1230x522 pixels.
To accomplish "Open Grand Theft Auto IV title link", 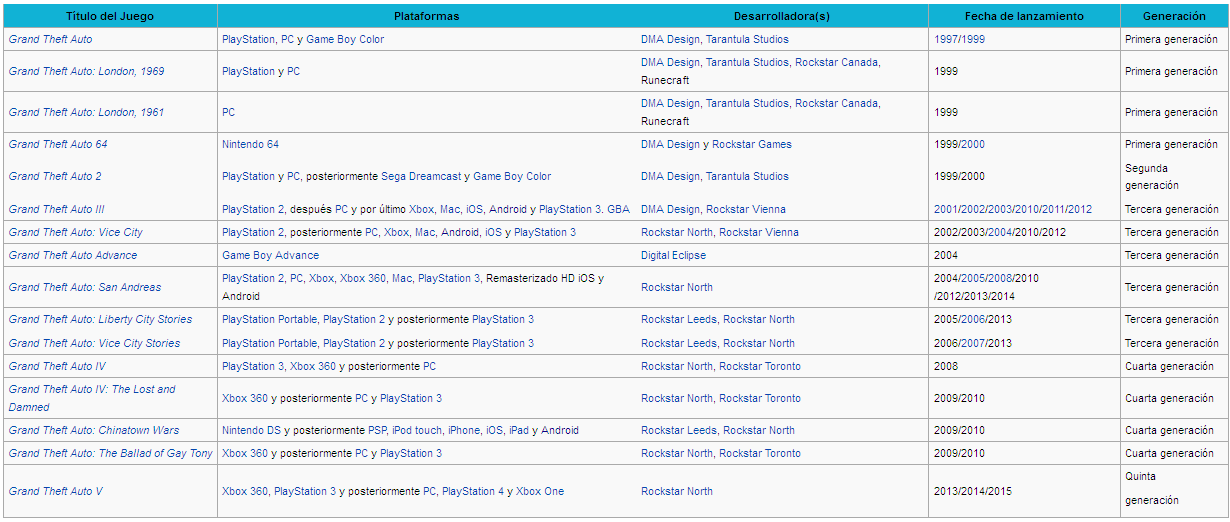I will coord(57,366).
